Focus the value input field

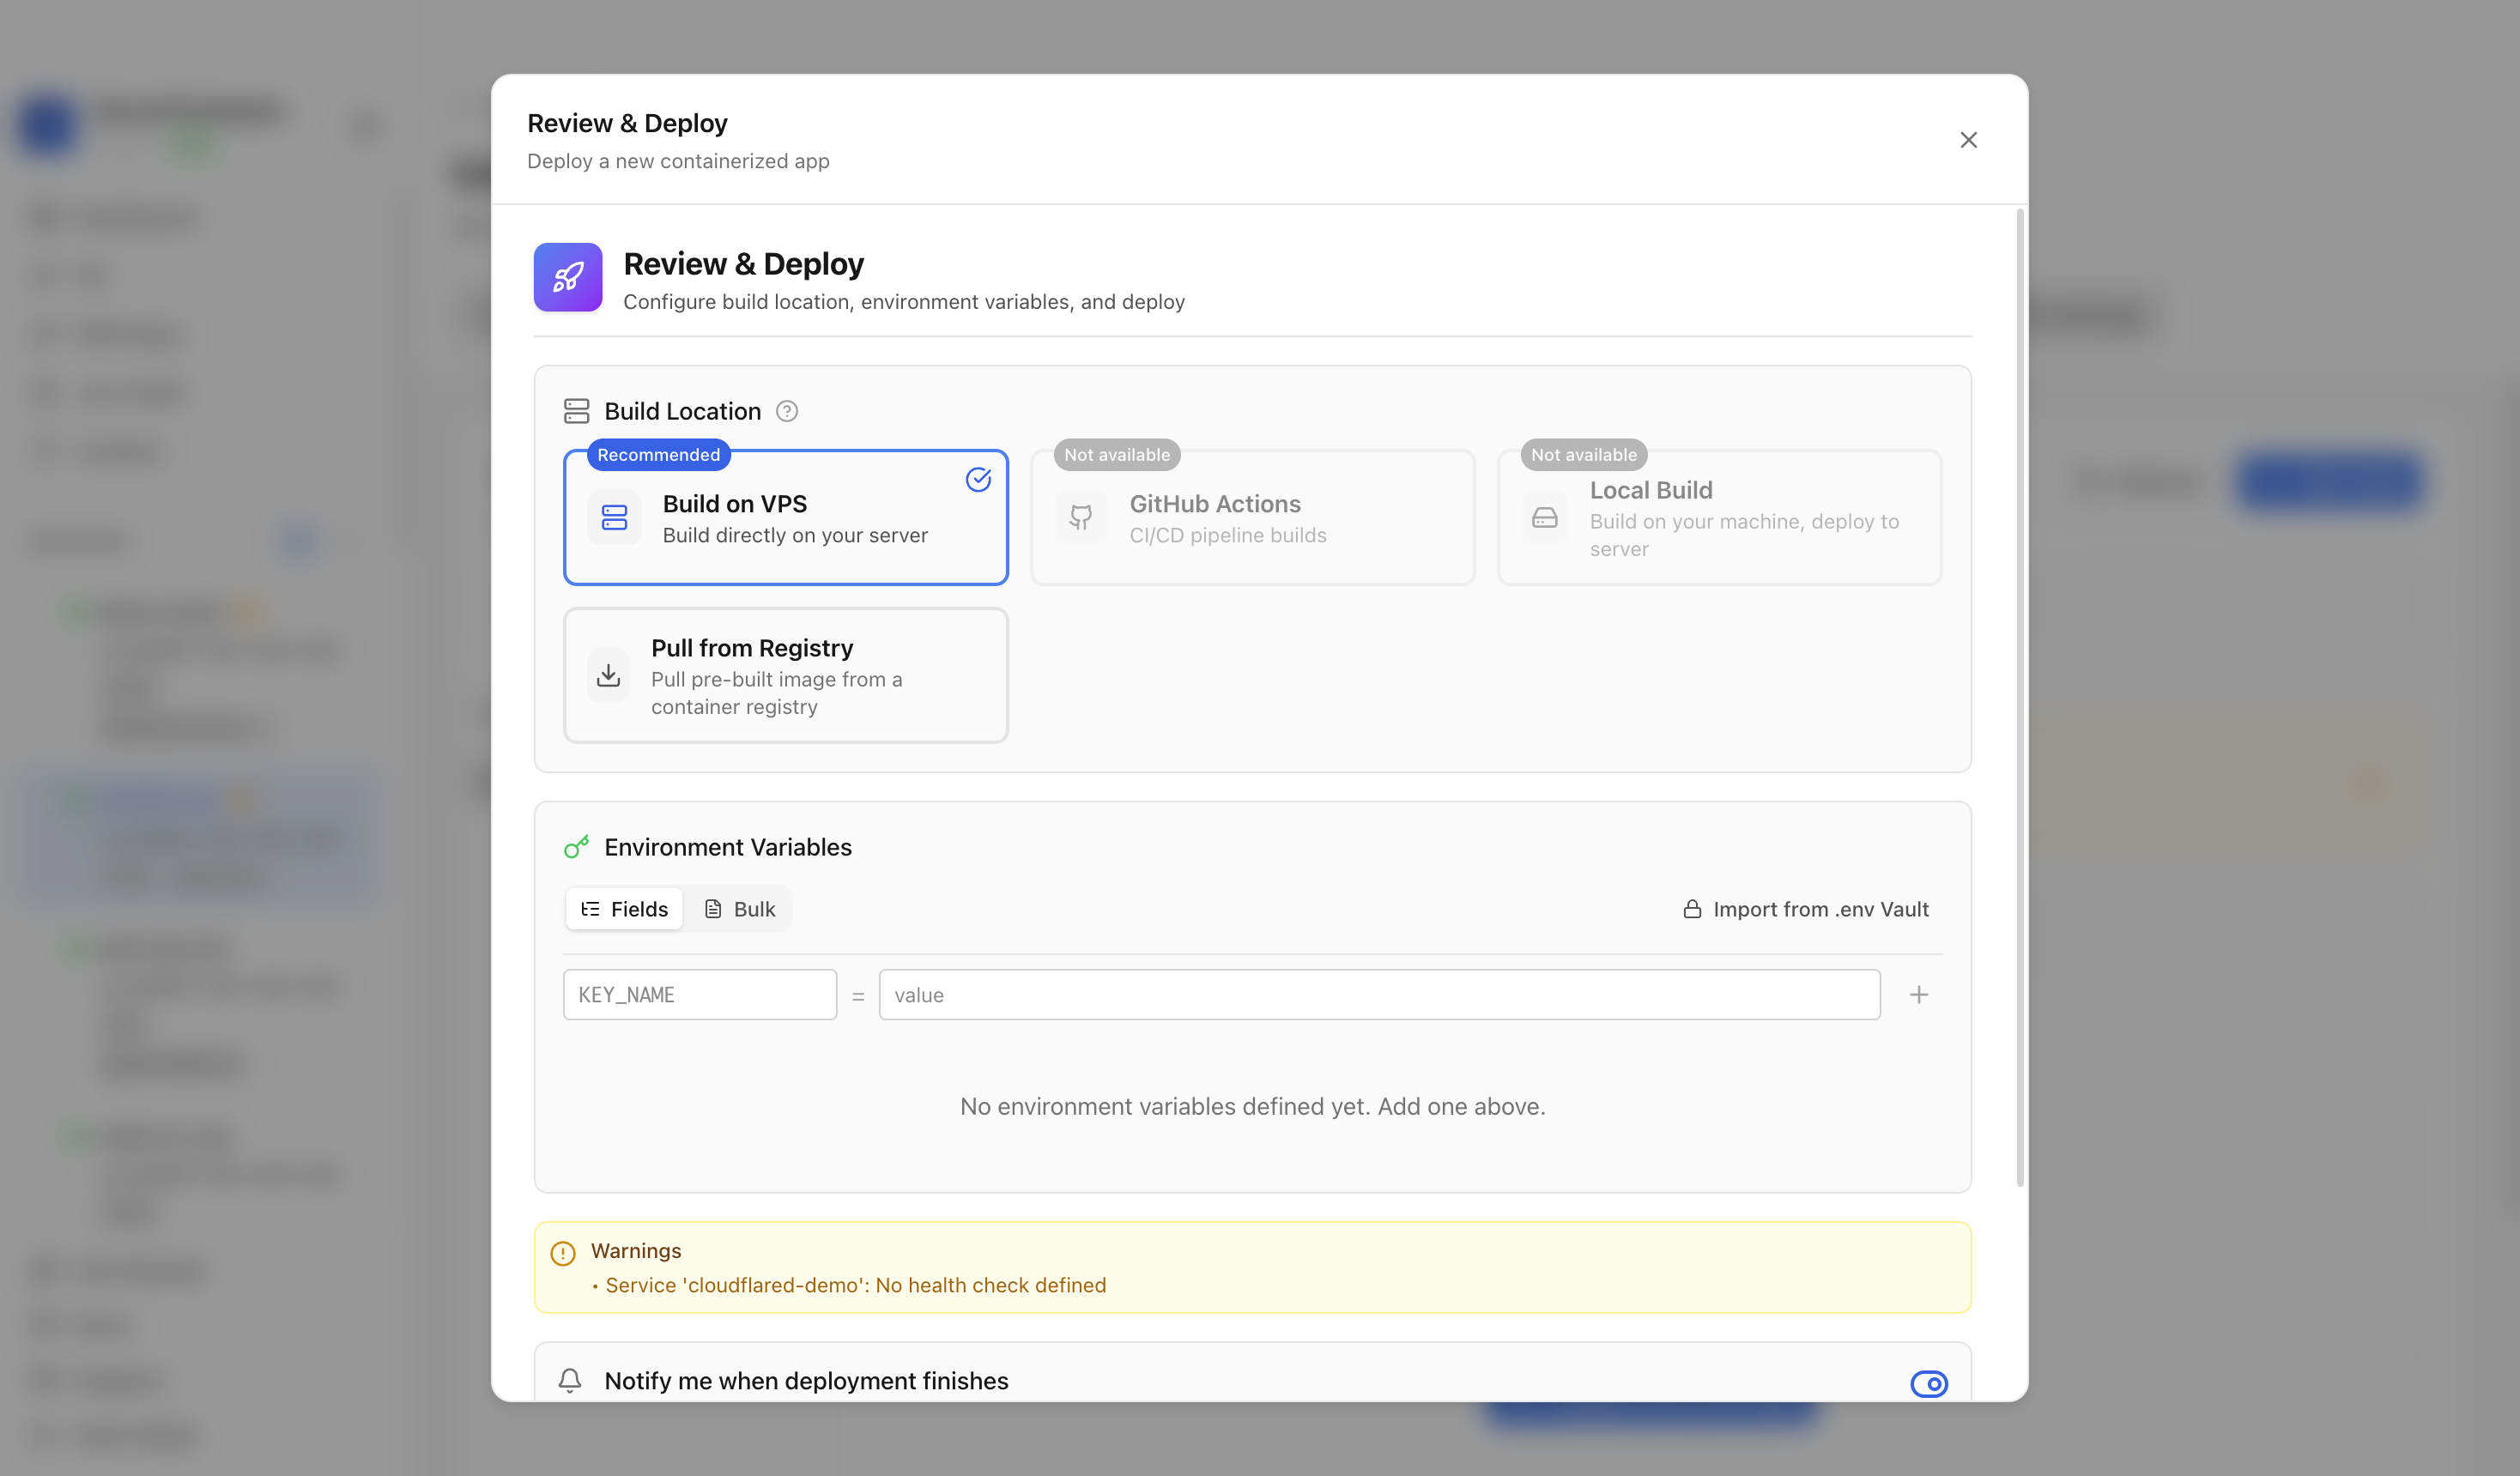(1379, 995)
